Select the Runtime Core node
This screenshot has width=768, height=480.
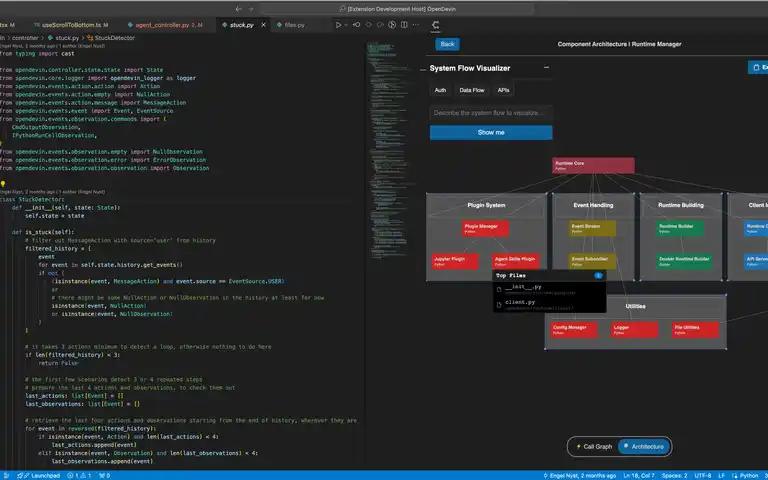593,166
